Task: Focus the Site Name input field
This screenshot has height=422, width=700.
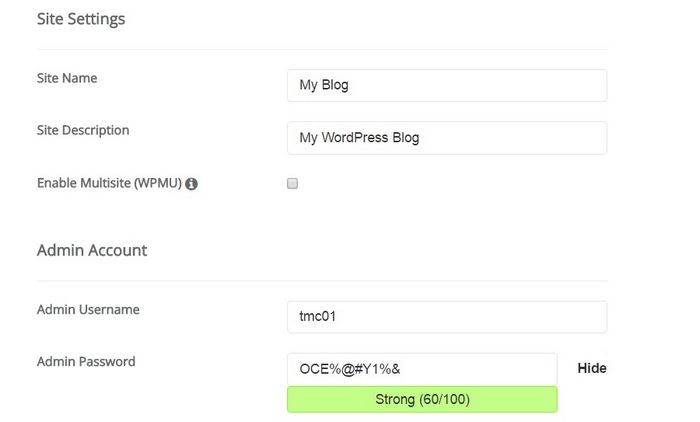Action: click(446, 85)
